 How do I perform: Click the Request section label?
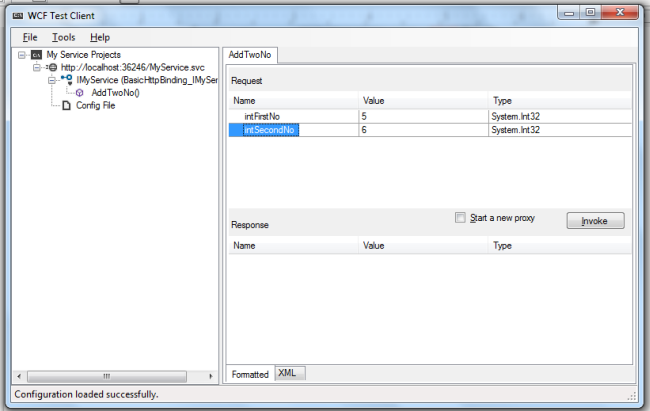click(x=247, y=81)
